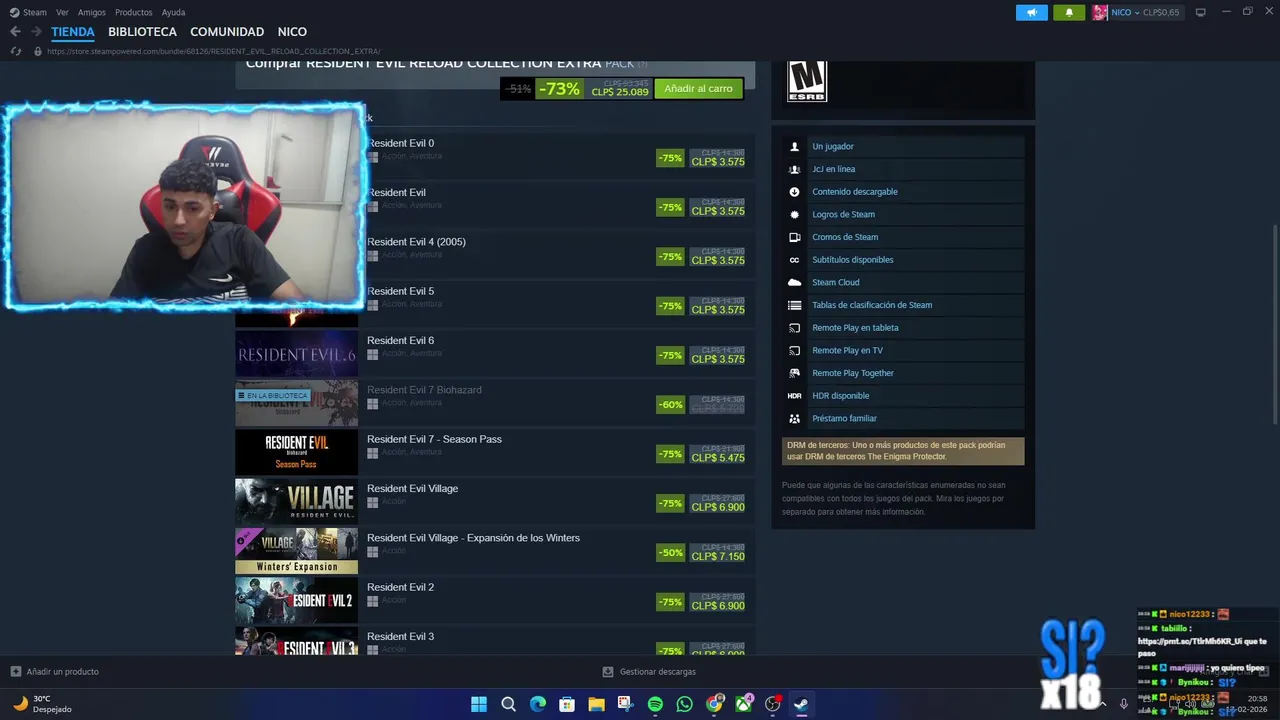Click the Logros de Steam icon
Viewport: 1280px width, 720px height.
pyautogui.click(x=795, y=214)
